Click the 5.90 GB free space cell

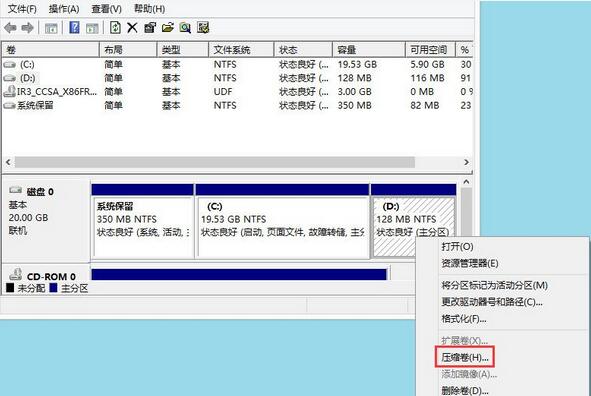click(427, 65)
